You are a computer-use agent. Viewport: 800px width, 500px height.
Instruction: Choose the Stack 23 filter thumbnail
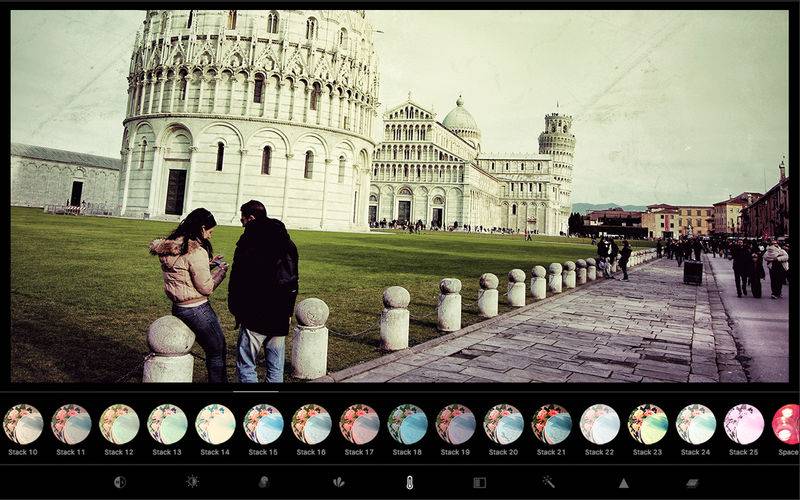point(647,424)
